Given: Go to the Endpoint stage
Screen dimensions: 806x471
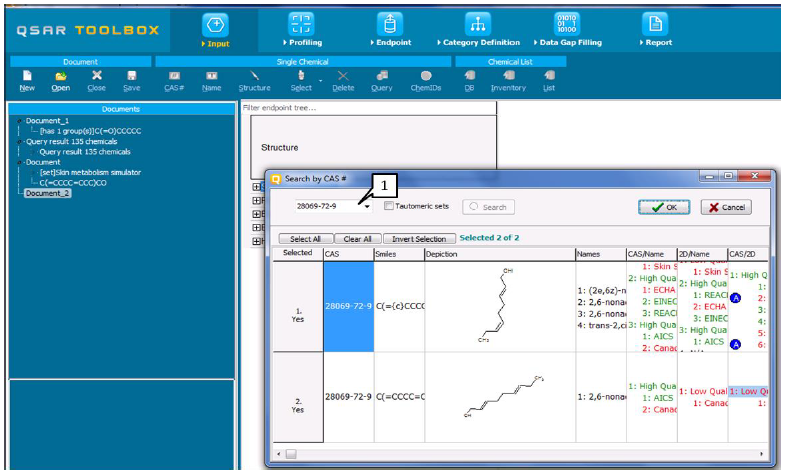Looking at the screenshot, I should tap(390, 30).
